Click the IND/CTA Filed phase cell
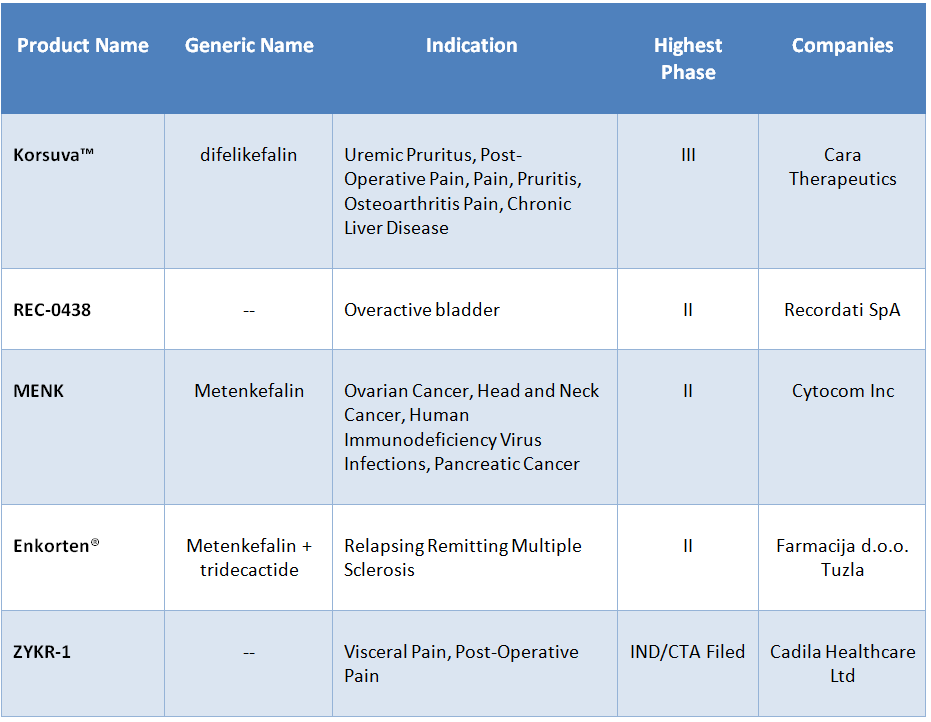This screenshot has width=931, height=722. click(x=688, y=652)
